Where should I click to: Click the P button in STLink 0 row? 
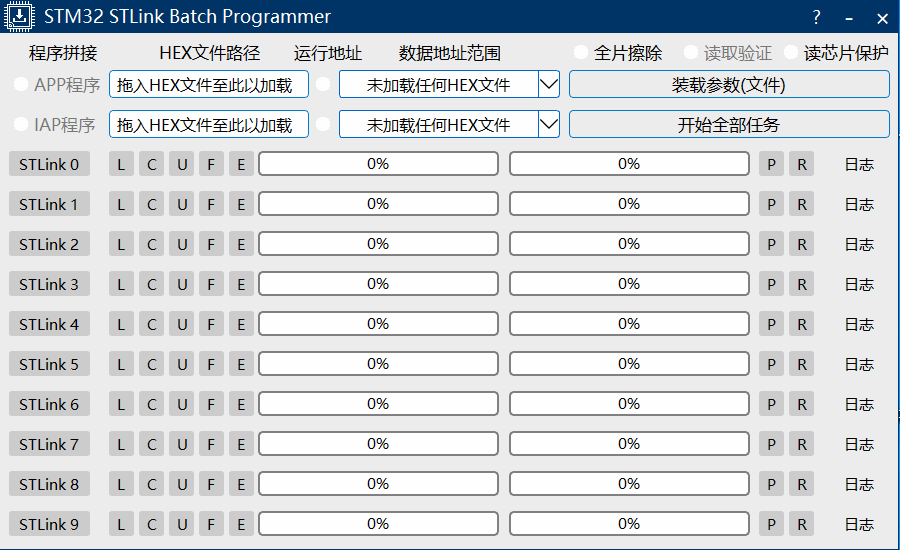[x=771, y=164]
